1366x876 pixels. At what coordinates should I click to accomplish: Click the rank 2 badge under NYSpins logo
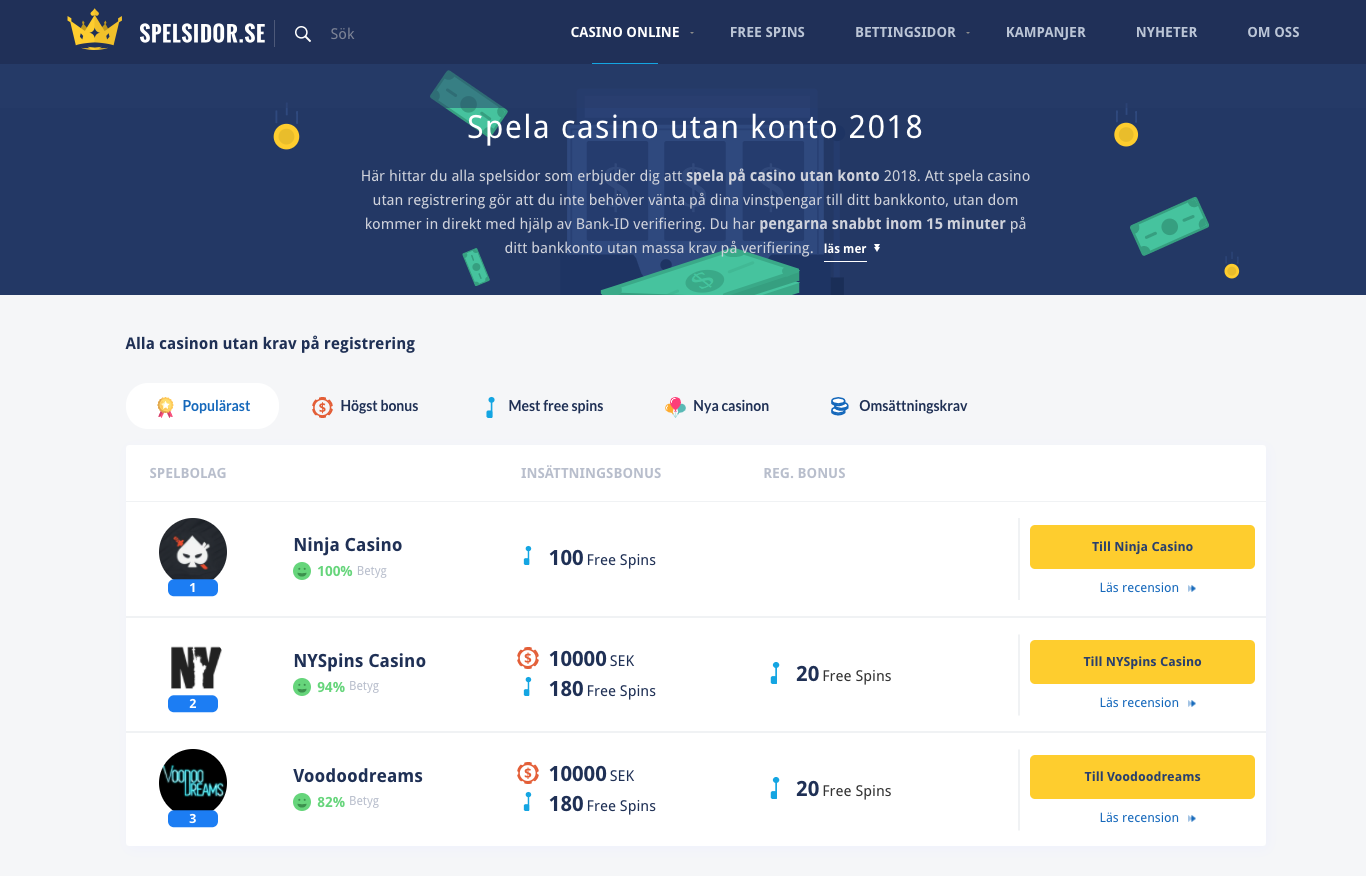click(x=193, y=703)
